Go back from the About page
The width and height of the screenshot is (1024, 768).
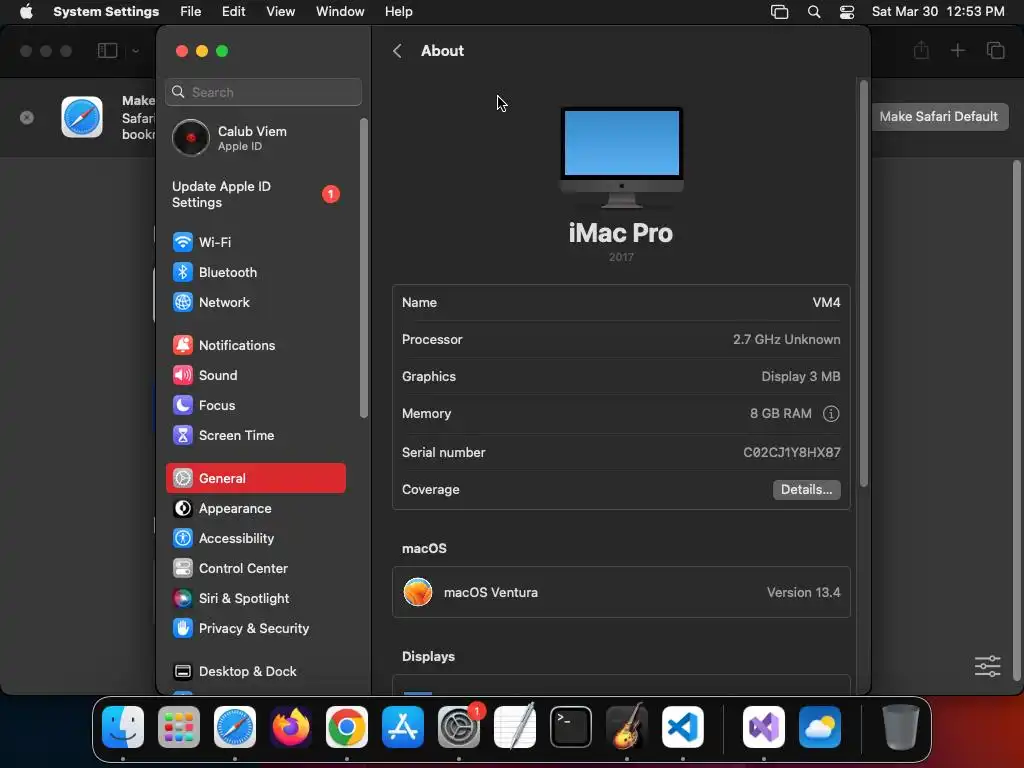click(397, 51)
